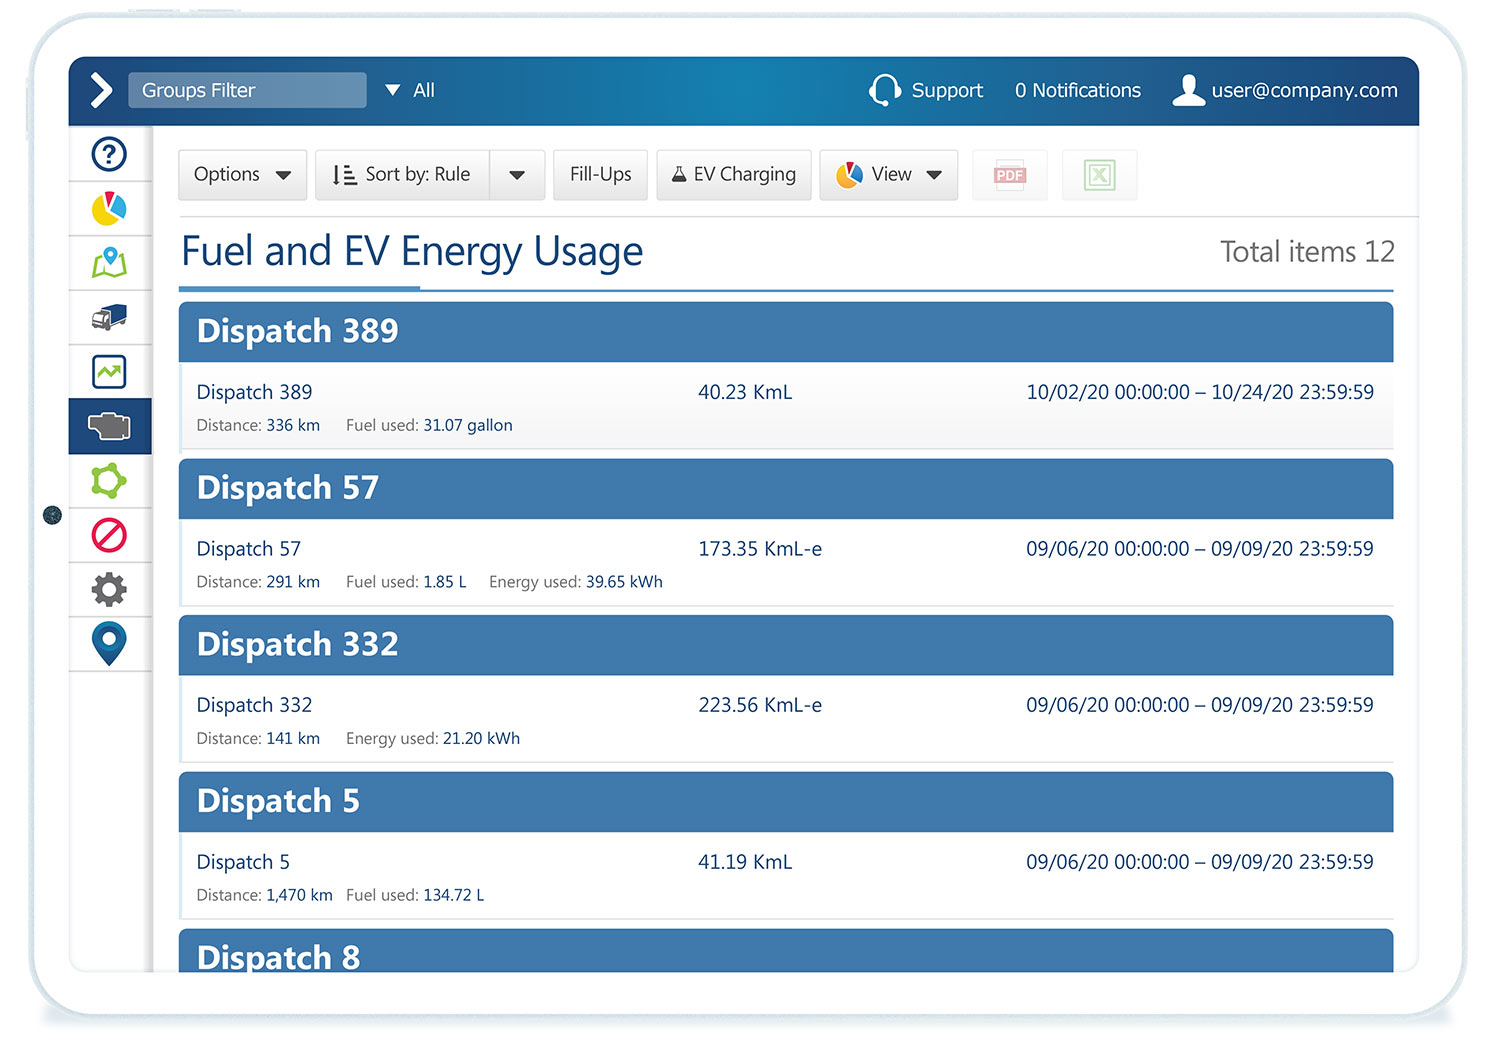Click the Fill-Ups button
This screenshot has height=1044, width=1496.
click(x=600, y=175)
